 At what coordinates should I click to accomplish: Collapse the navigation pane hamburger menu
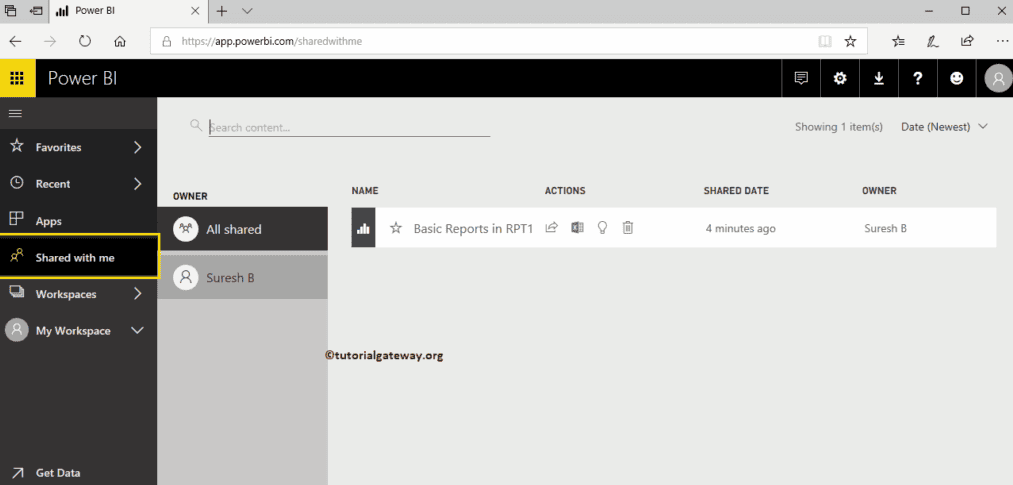pos(15,114)
